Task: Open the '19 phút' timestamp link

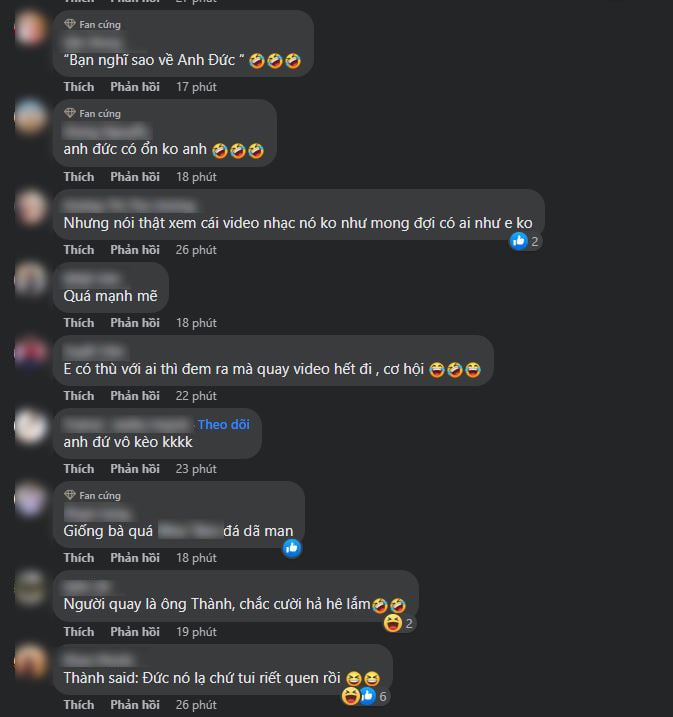Action: pos(196,631)
